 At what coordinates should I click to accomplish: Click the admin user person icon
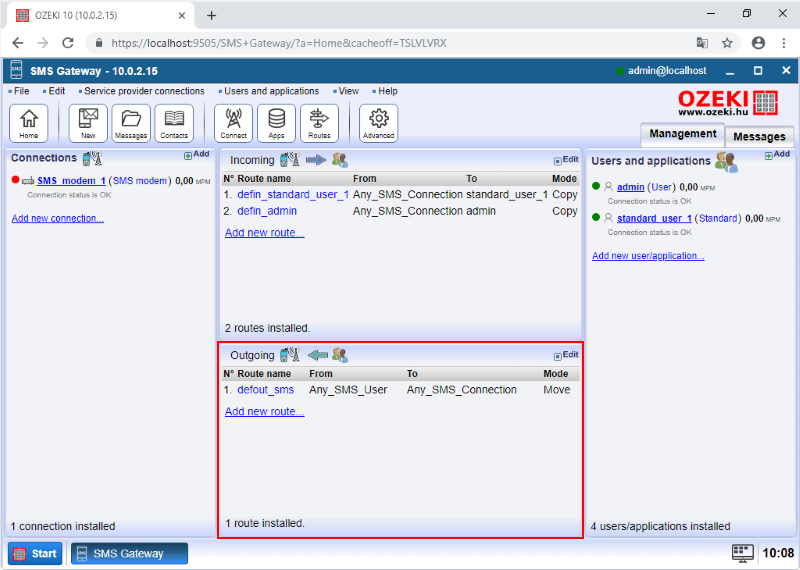tap(608, 187)
